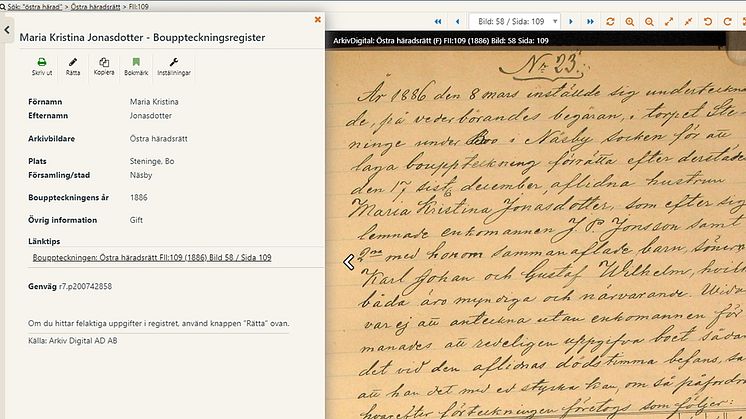Viewport: 746px width, 419px height.
Task: Open the Bild: 58 / Sida: 109 dropdown
Action: [x=515, y=21]
